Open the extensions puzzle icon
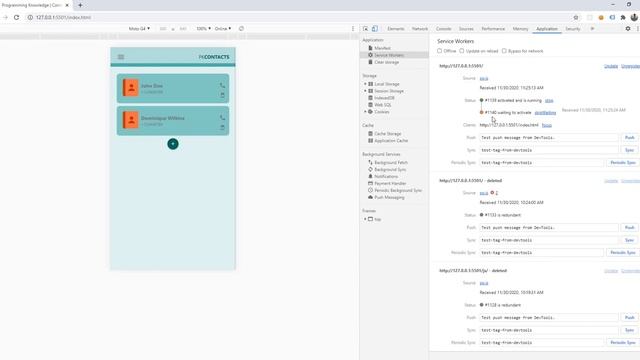The width and height of the screenshot is (640, 360). point(623,18)
